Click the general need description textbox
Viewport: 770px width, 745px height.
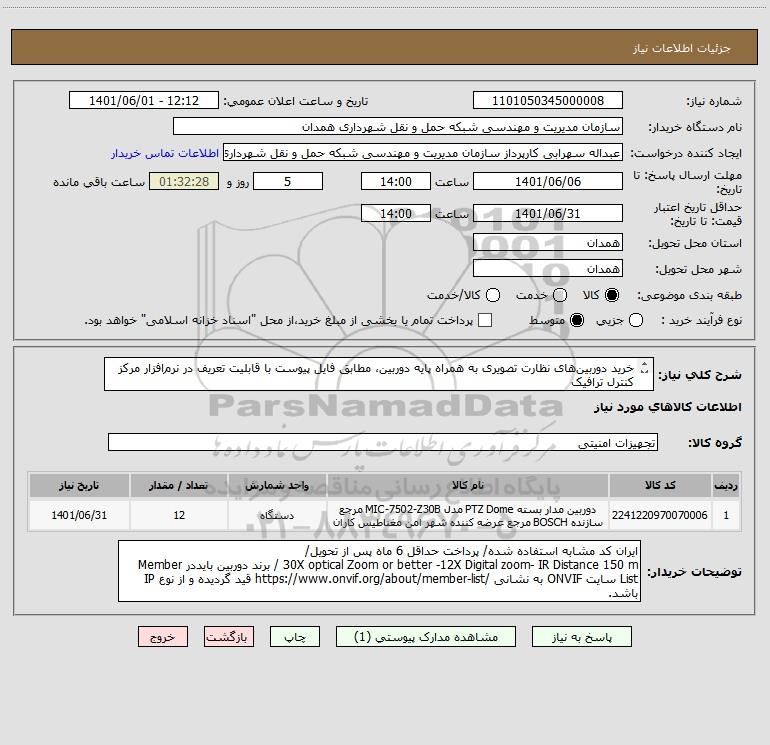click(x=379, y=374)
